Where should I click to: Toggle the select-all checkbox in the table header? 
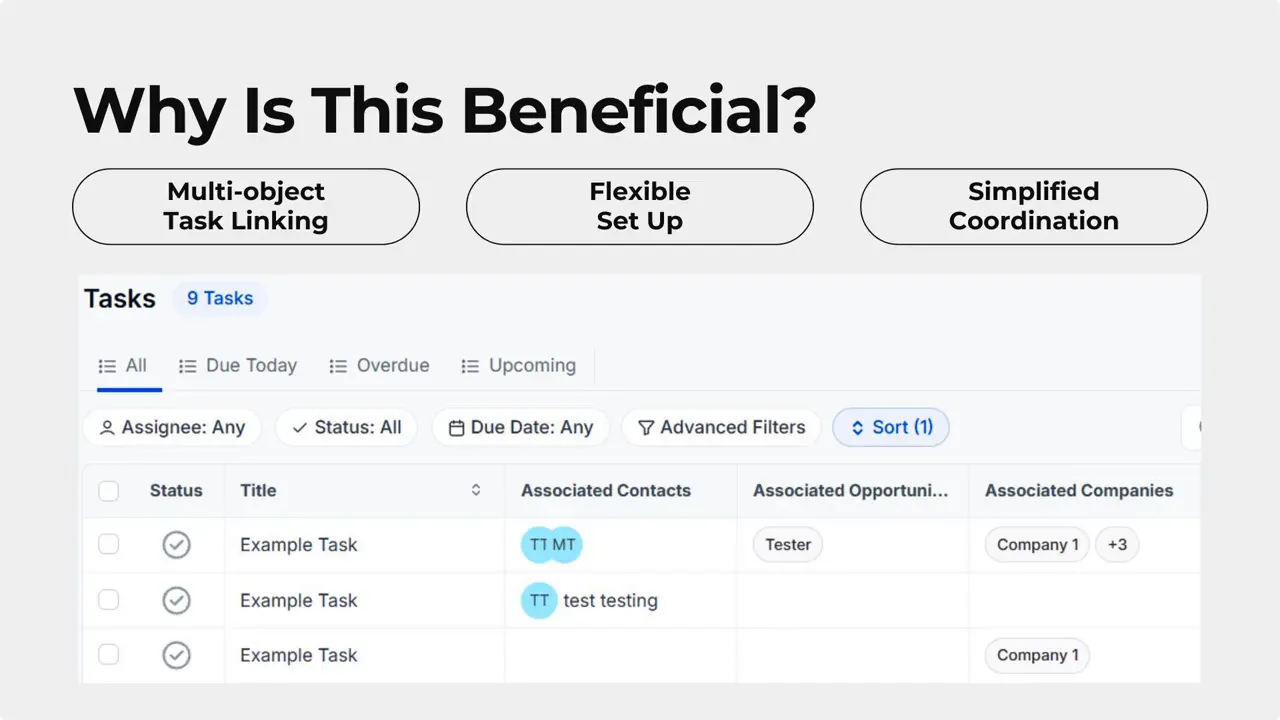108,491
